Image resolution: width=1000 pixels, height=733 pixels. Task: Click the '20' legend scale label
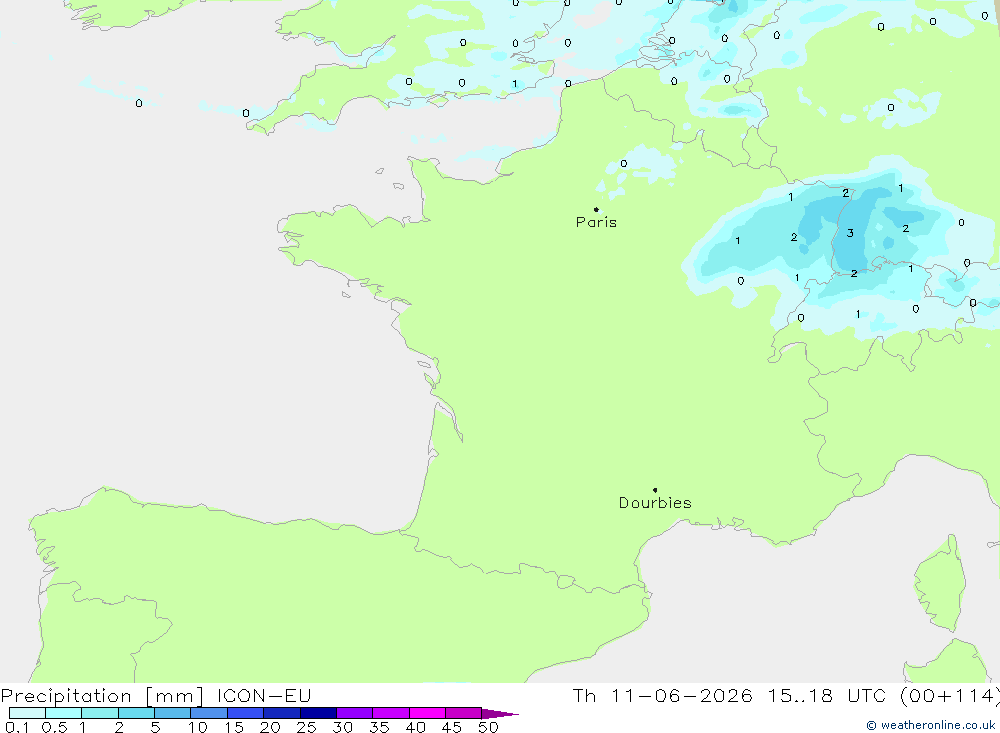point(270,727)
